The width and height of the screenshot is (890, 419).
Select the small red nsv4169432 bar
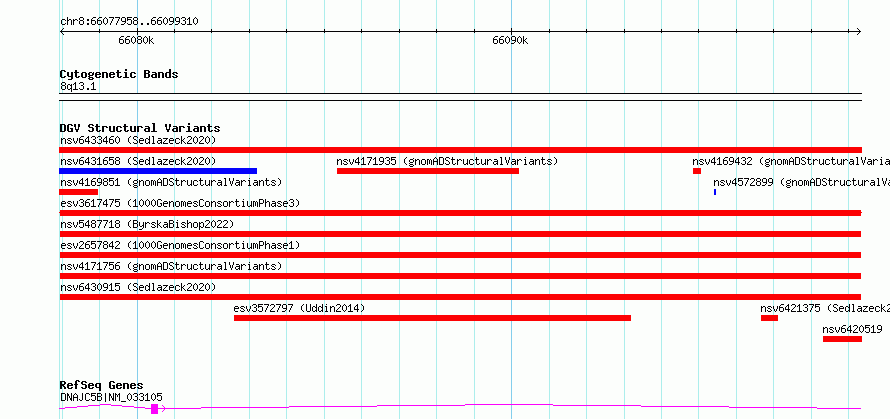[x=697, y=171]
